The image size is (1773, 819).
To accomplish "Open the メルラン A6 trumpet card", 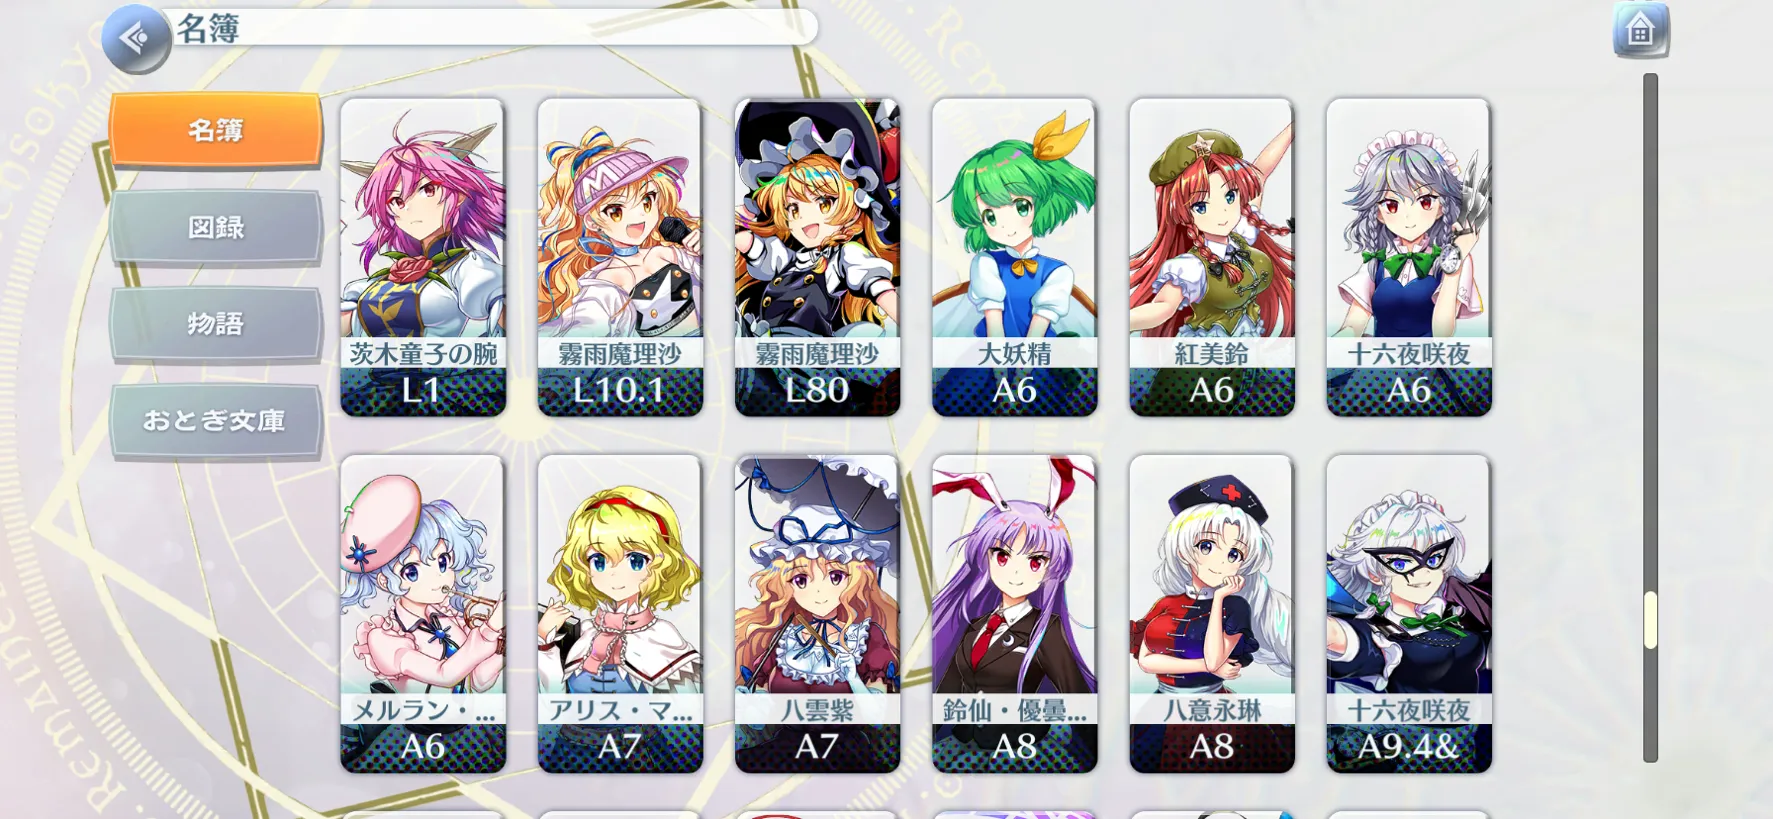I will coord(423,614).
